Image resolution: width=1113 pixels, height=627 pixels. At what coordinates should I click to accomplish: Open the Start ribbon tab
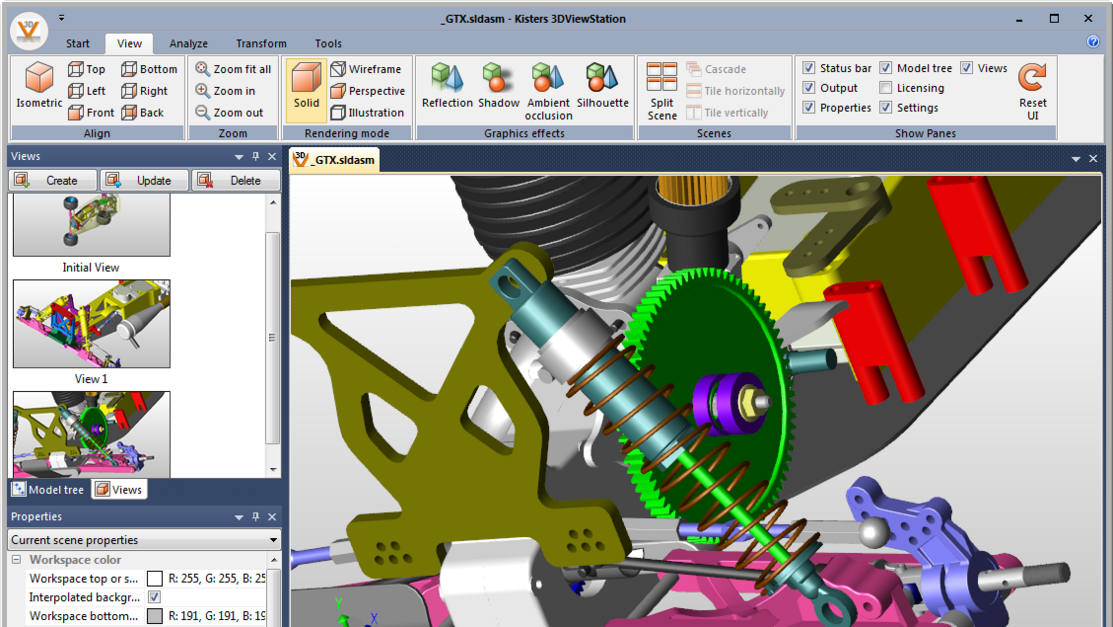pos(77,43)
